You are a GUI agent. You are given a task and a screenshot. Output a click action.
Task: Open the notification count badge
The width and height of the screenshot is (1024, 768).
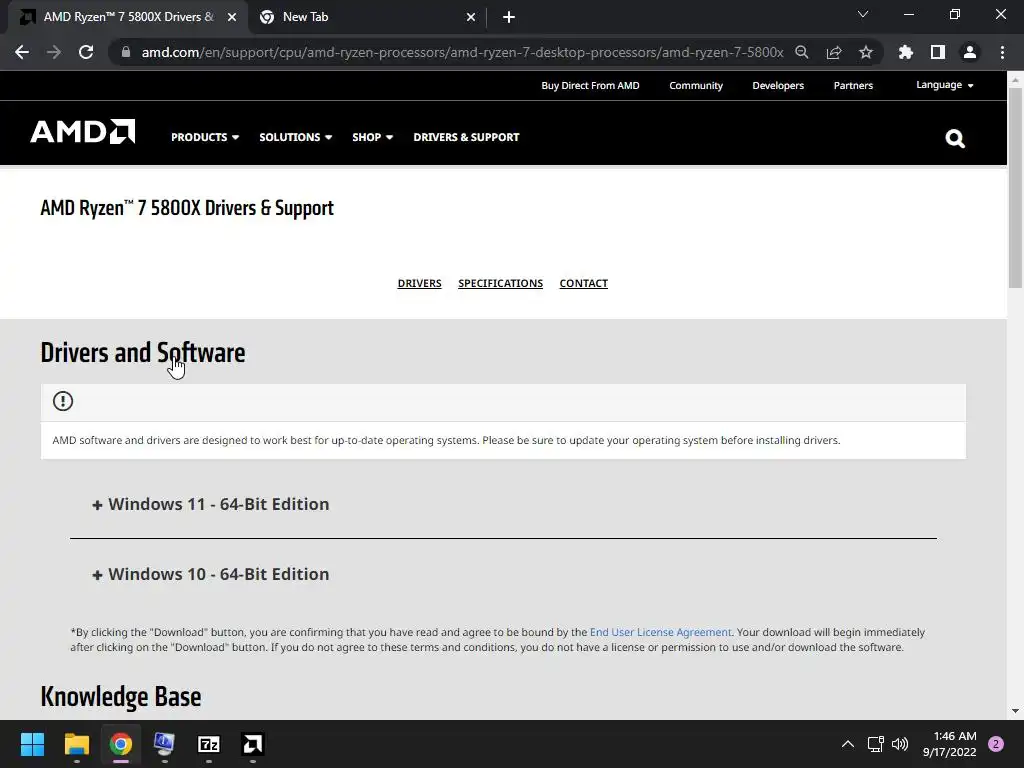click(996, 744)
